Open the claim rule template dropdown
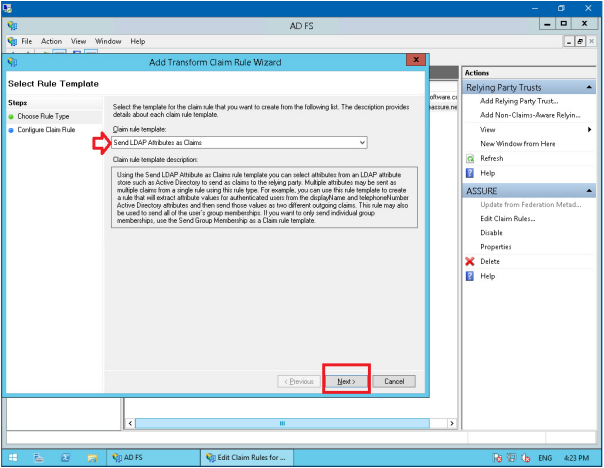 tap(361, 143)
